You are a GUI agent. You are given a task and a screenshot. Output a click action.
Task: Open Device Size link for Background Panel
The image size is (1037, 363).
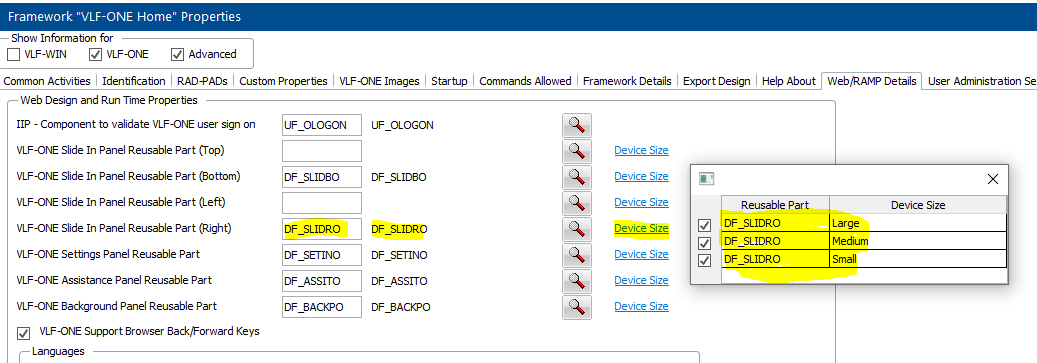641,306
